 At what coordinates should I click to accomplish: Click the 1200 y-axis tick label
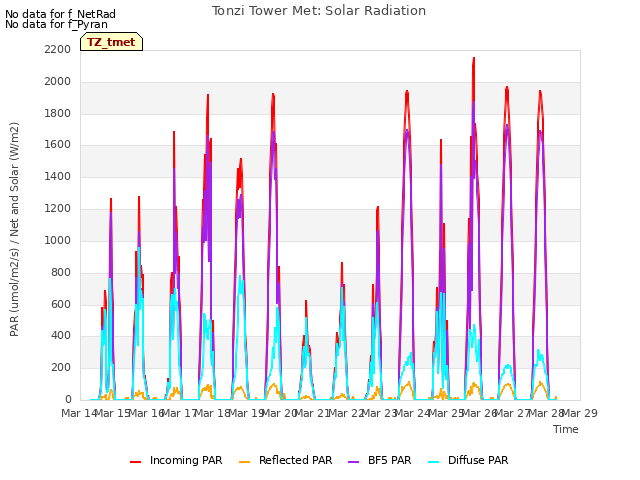(58, 208)
